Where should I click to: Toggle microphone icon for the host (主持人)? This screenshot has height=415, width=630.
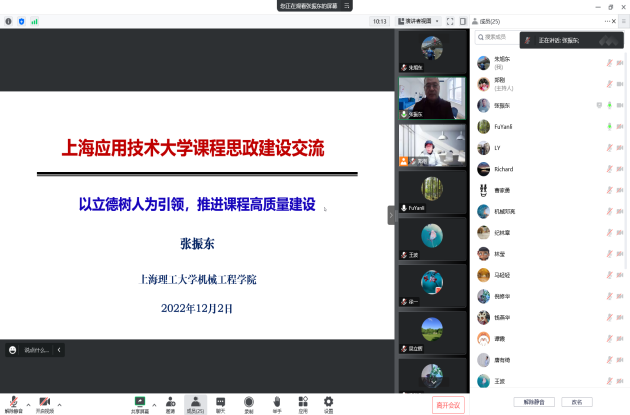tap(610, 84)
